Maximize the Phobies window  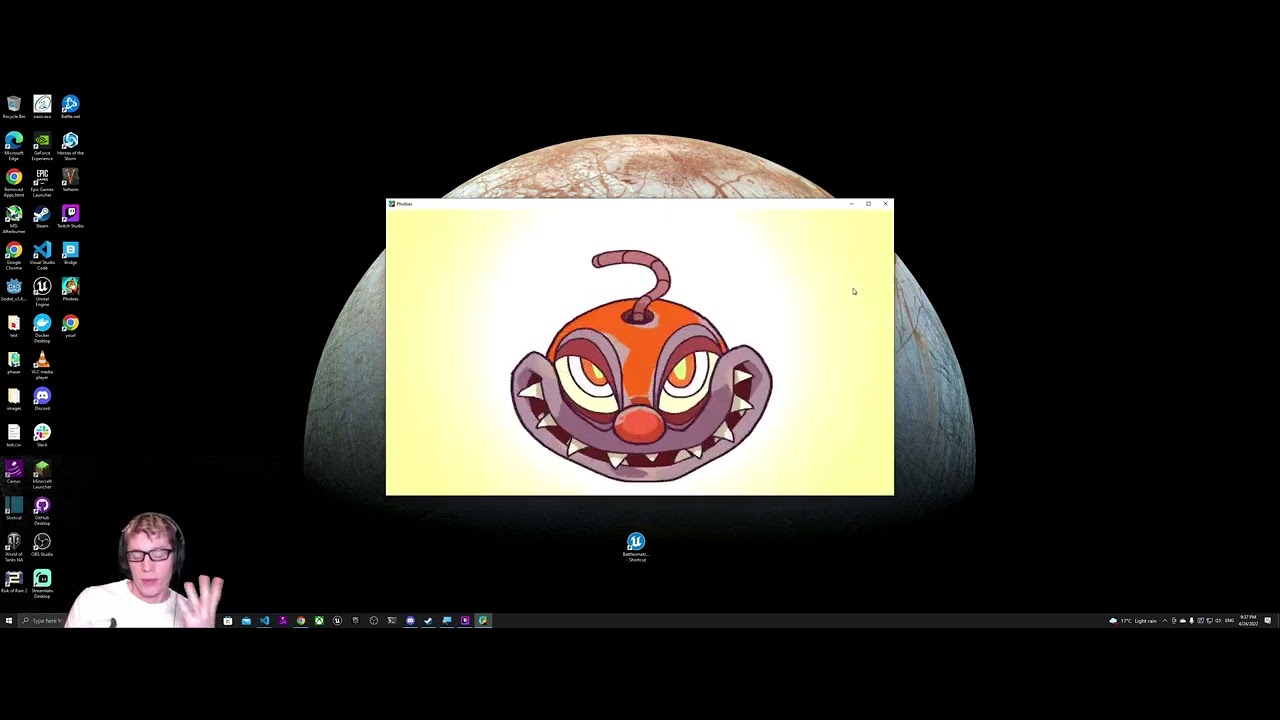868,204
